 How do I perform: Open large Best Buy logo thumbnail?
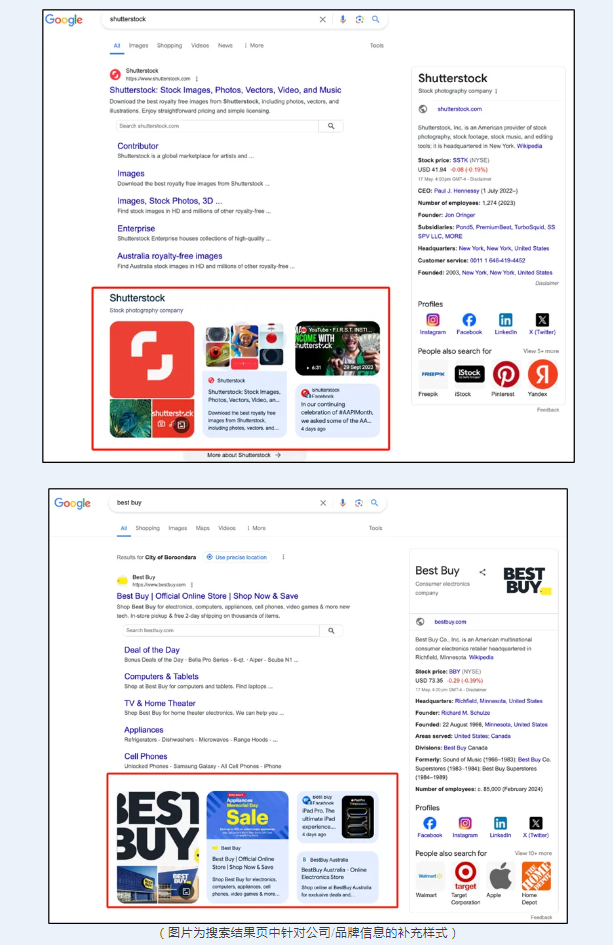click(157, 826)
